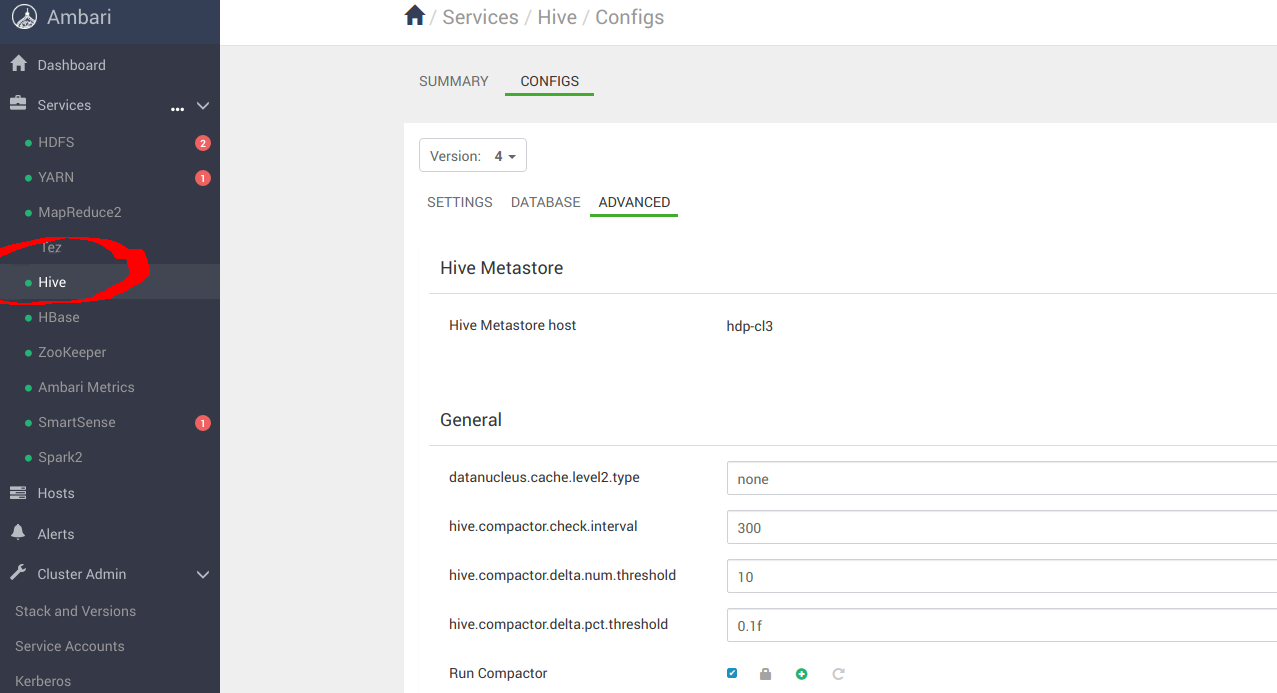Image resolution: width=1277 pixels, height=693 pixels.
Task: Click the green plus icon on Run Compactor row
Action: pyautogui.click(x=801, y=673)
